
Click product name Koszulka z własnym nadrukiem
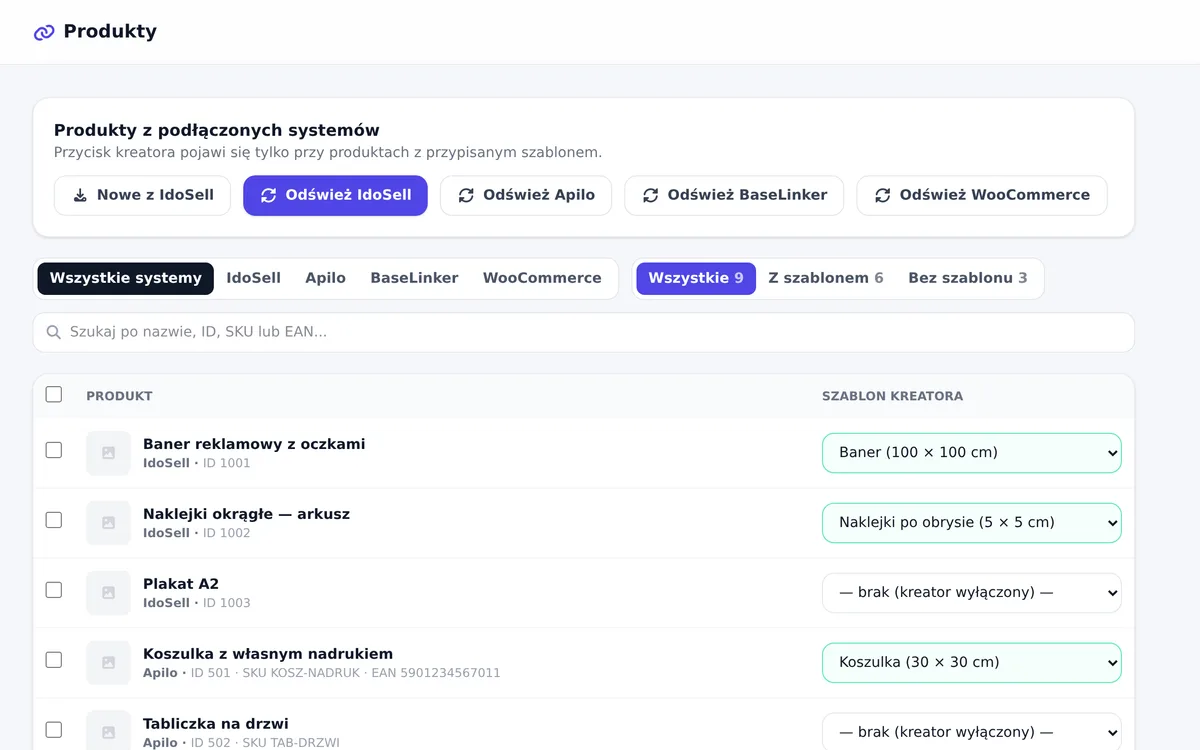pyautogui.click(x=268, y=654)
